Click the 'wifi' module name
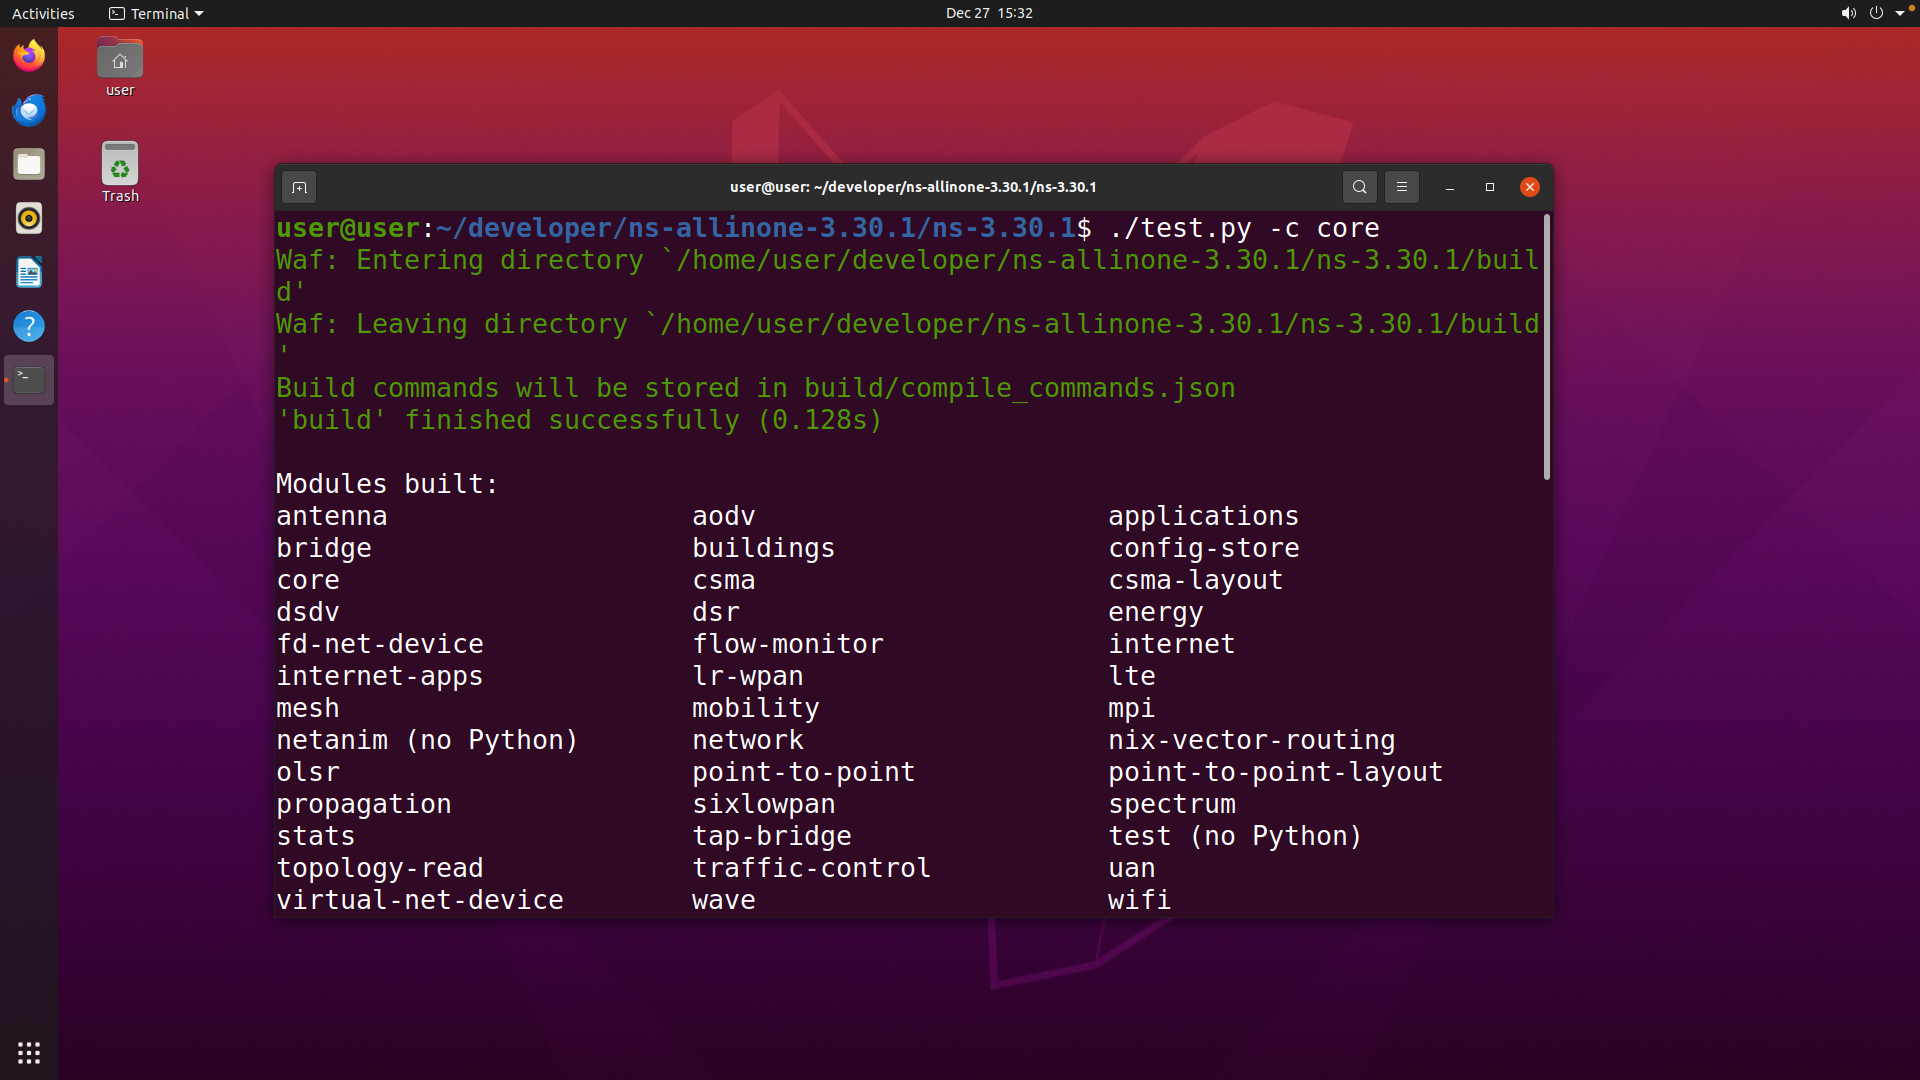1920x1080 pixels. [1140, 900]
